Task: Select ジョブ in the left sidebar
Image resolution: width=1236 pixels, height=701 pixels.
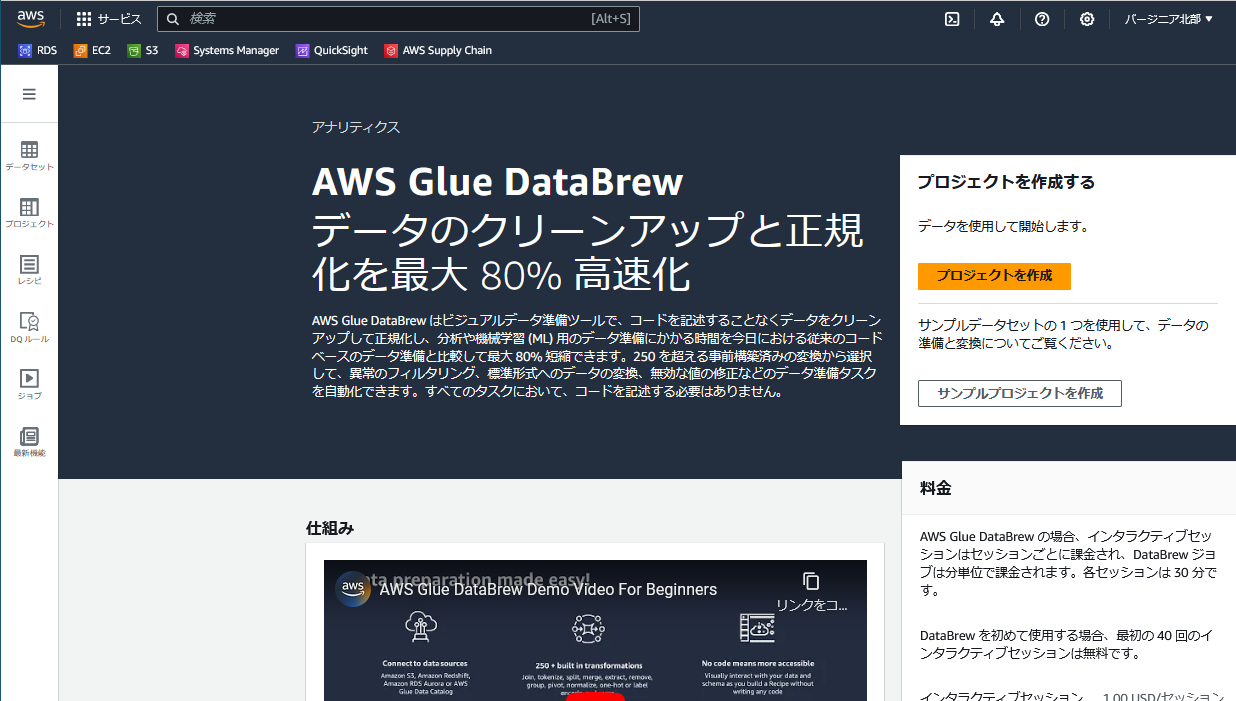Action: [30, 384]
